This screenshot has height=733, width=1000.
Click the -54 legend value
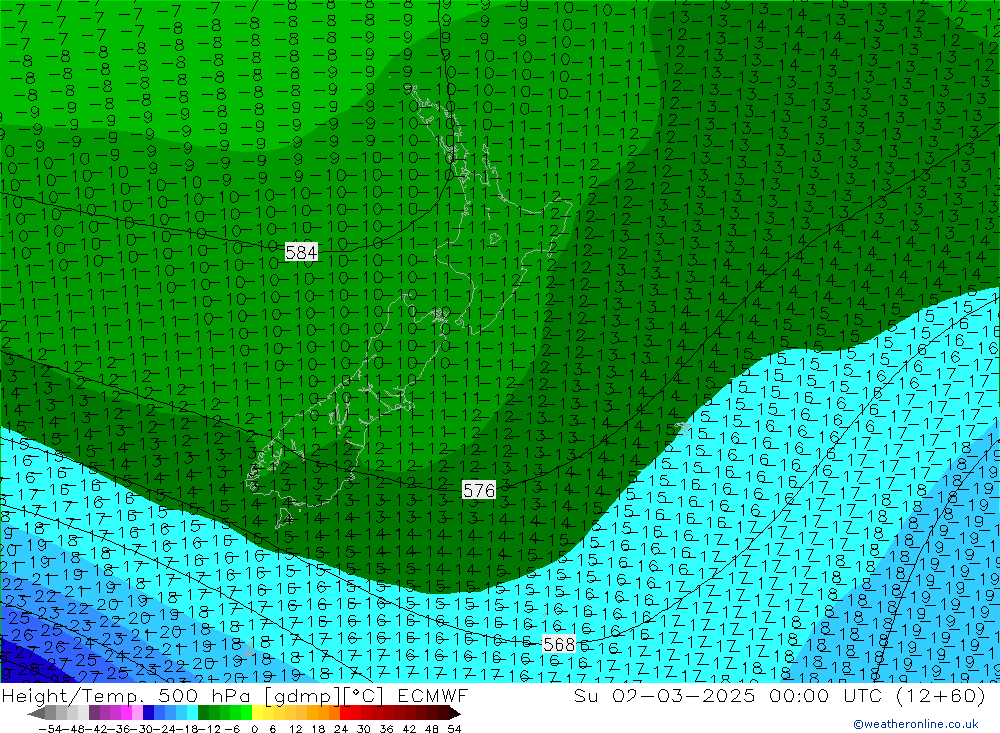coord(50,729)
